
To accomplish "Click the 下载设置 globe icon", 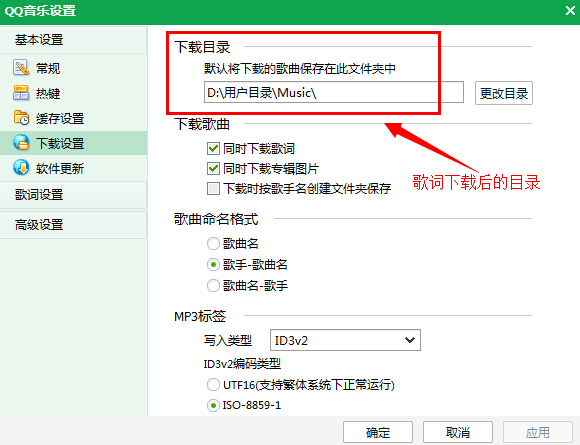I will tap(21, 143).
